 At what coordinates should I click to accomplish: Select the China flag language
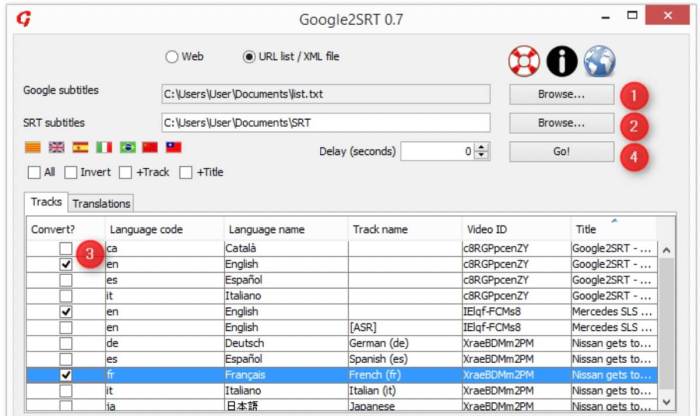click(x=150, y=147)
